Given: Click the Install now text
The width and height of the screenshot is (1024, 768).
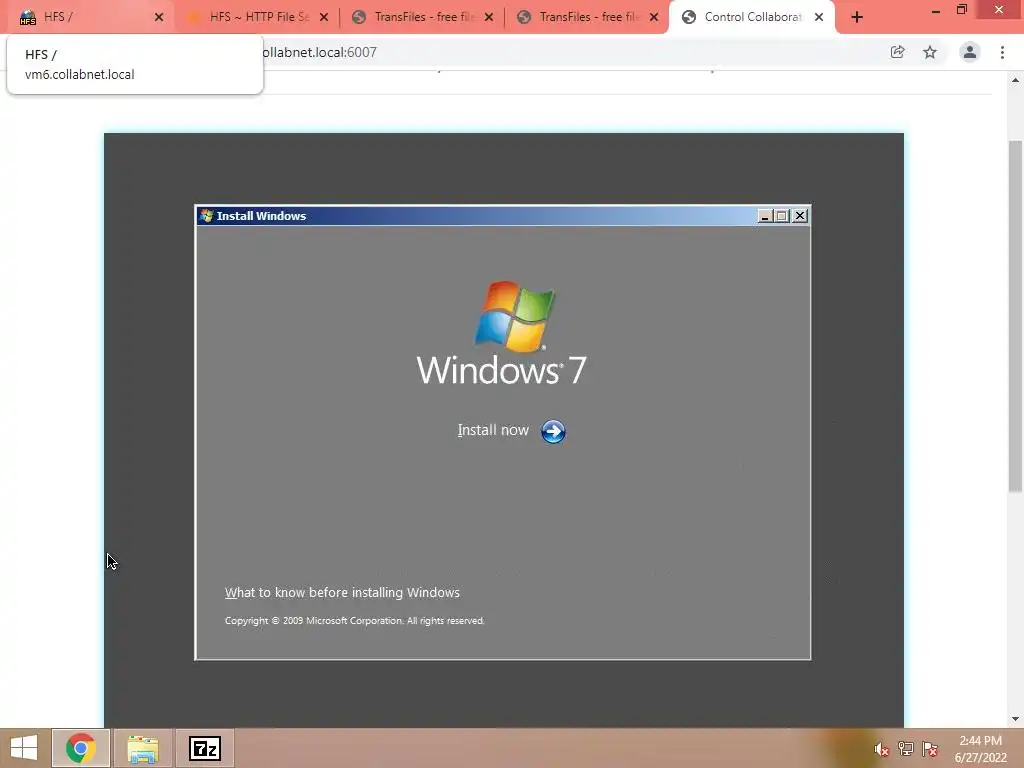Looking at the screenshot, I should click(493, 430).
